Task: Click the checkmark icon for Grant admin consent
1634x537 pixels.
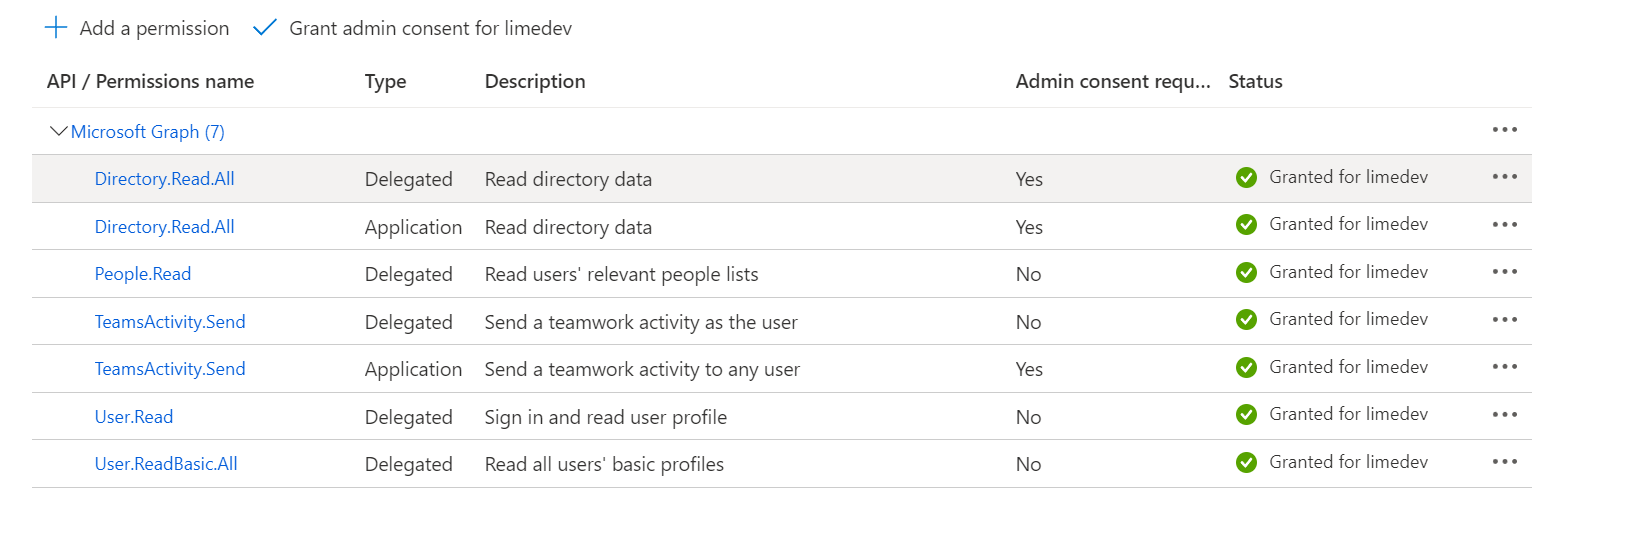Action: point(264,28)
